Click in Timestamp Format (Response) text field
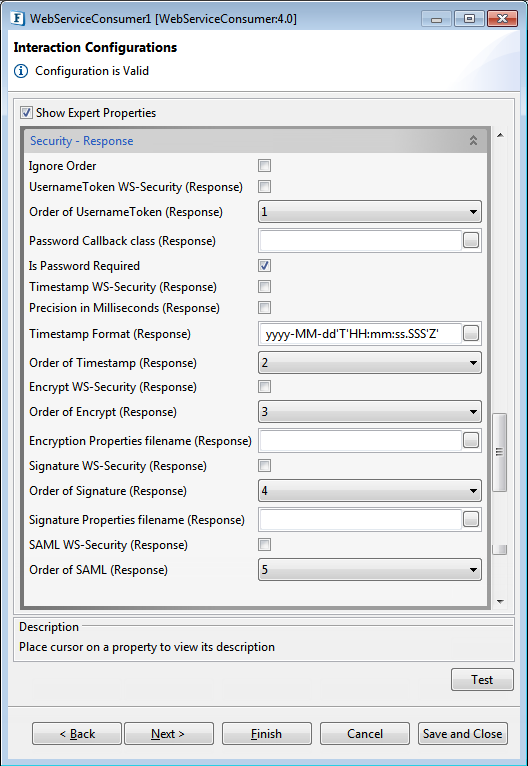528x766 pixels. coord(360,334)
